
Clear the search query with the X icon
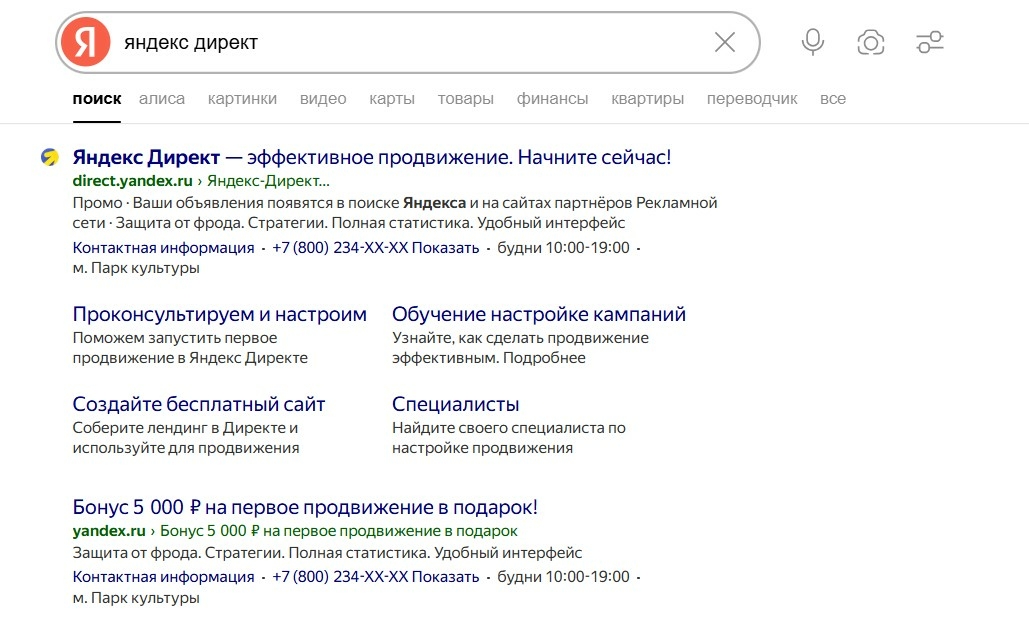(724, 43)
